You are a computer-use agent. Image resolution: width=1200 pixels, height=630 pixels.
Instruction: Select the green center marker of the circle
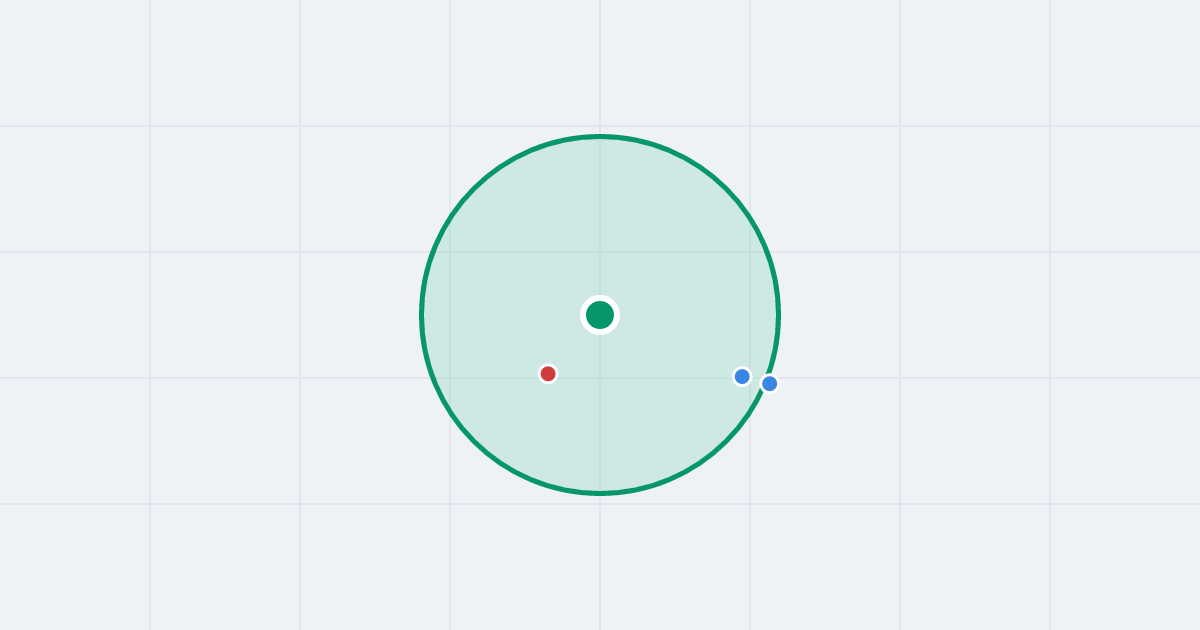pyautogui.click(x=600, y=315)
